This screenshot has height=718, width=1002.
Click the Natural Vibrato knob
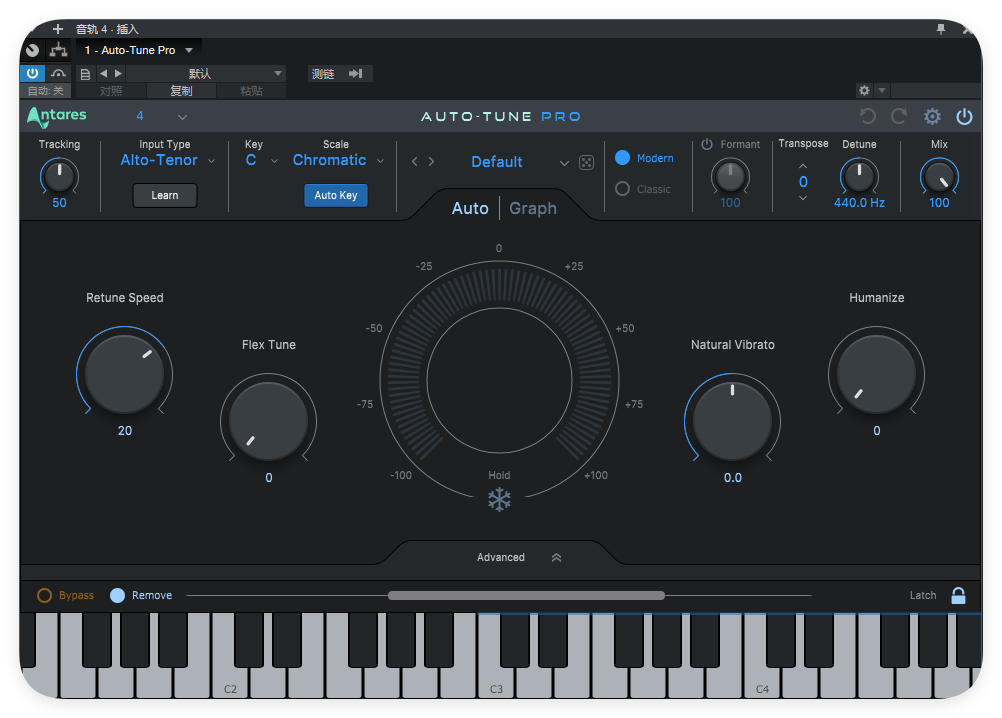732,421
